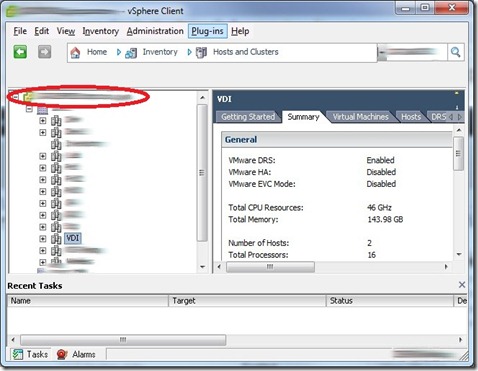Viewport: 478px width, 371px height.
Task: Click the VMware DRS Enabled value
Action: [380, 160]
